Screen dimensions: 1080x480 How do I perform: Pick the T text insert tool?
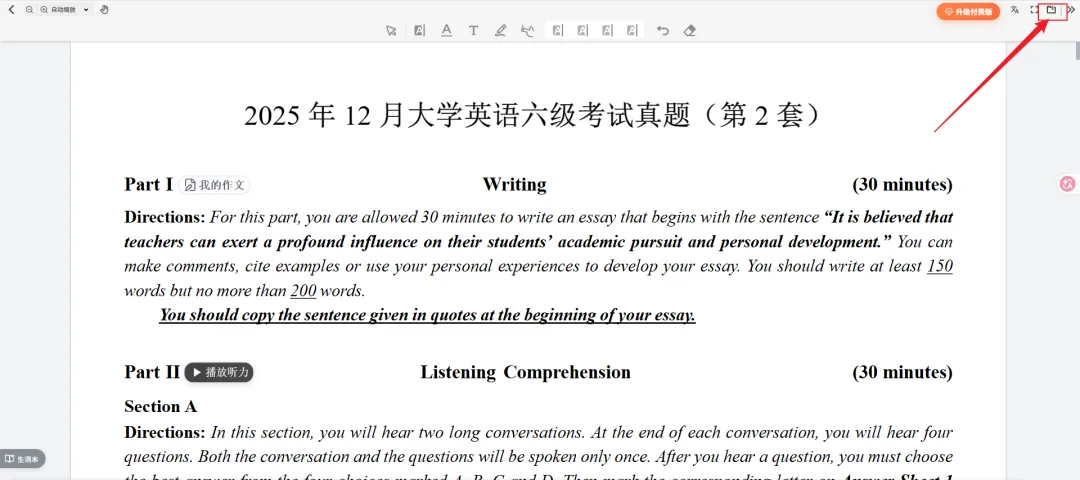click(473, 30)
